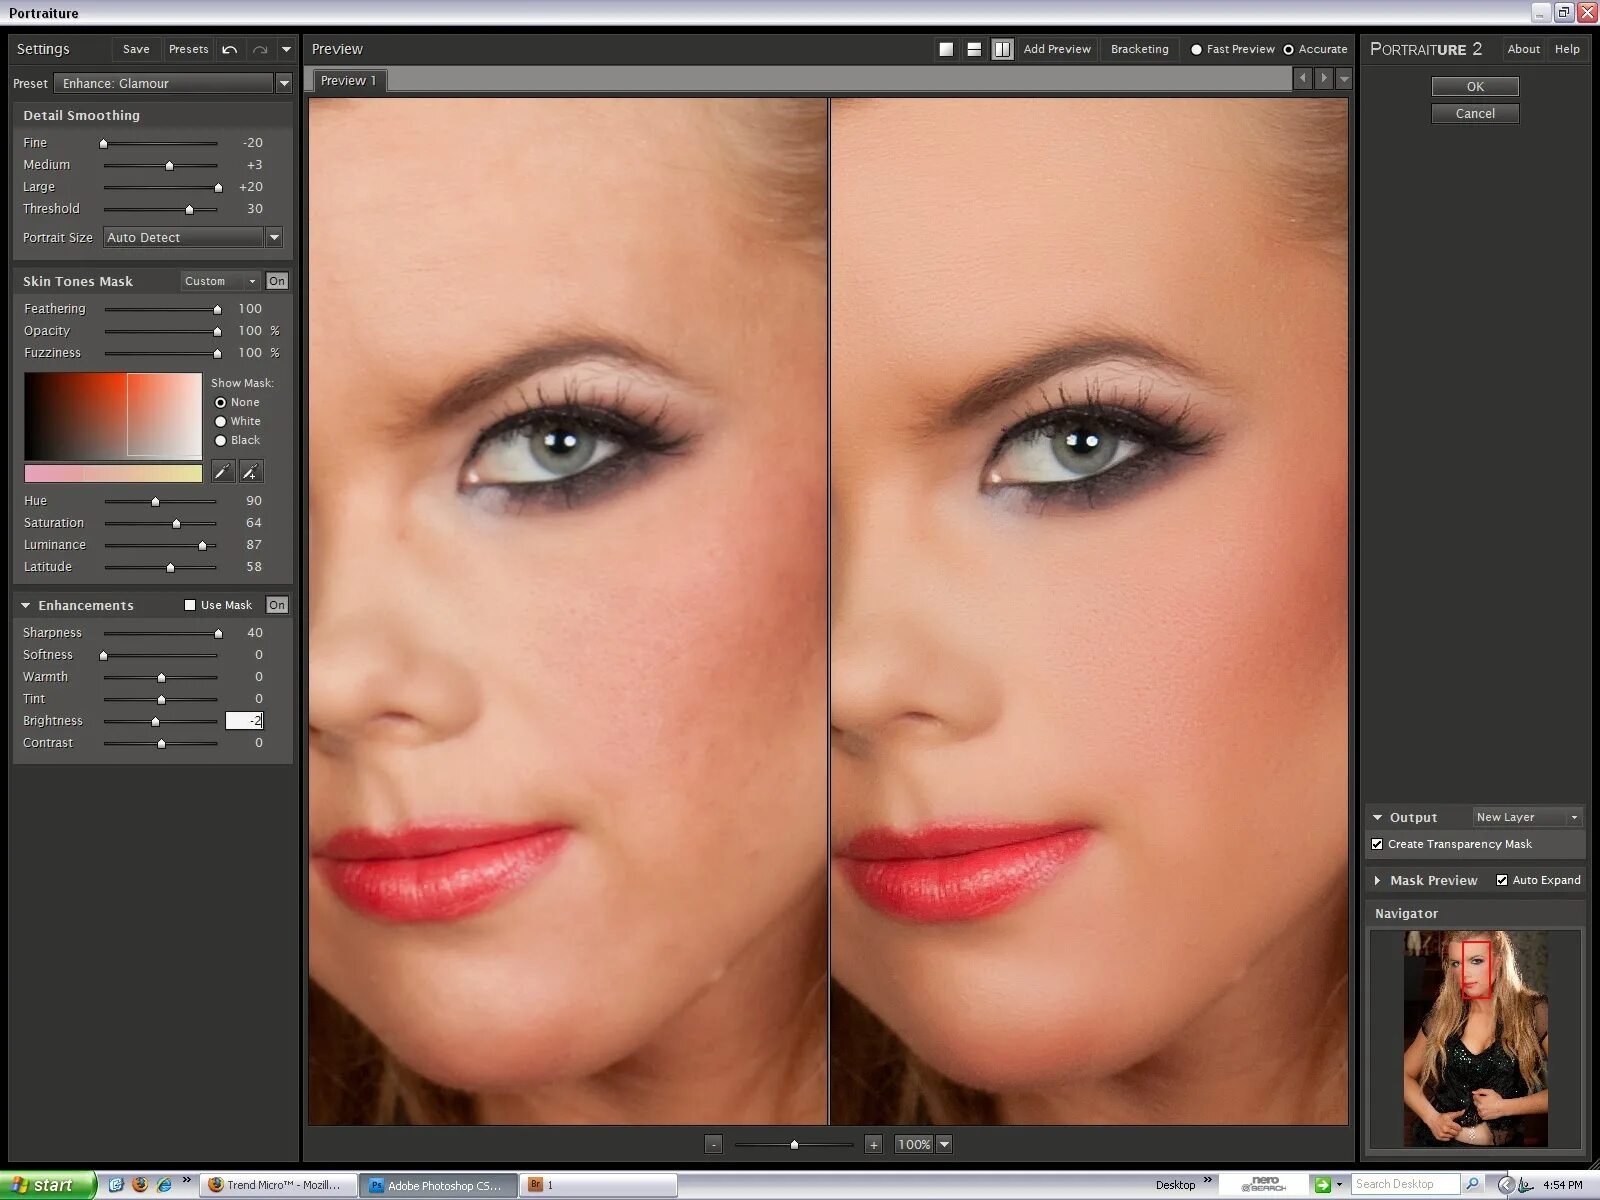Pick the skin tone eyedropper tool

[222, 472]
